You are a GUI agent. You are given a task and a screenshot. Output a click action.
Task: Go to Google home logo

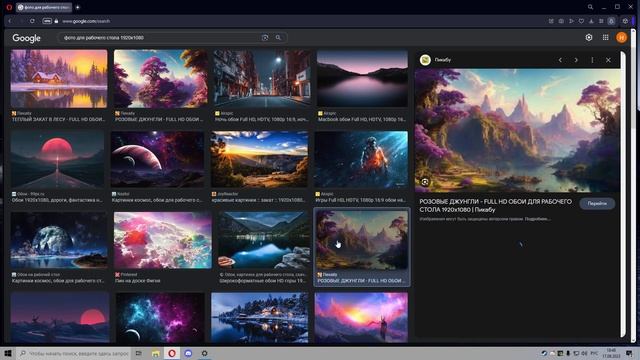(27, 38)
